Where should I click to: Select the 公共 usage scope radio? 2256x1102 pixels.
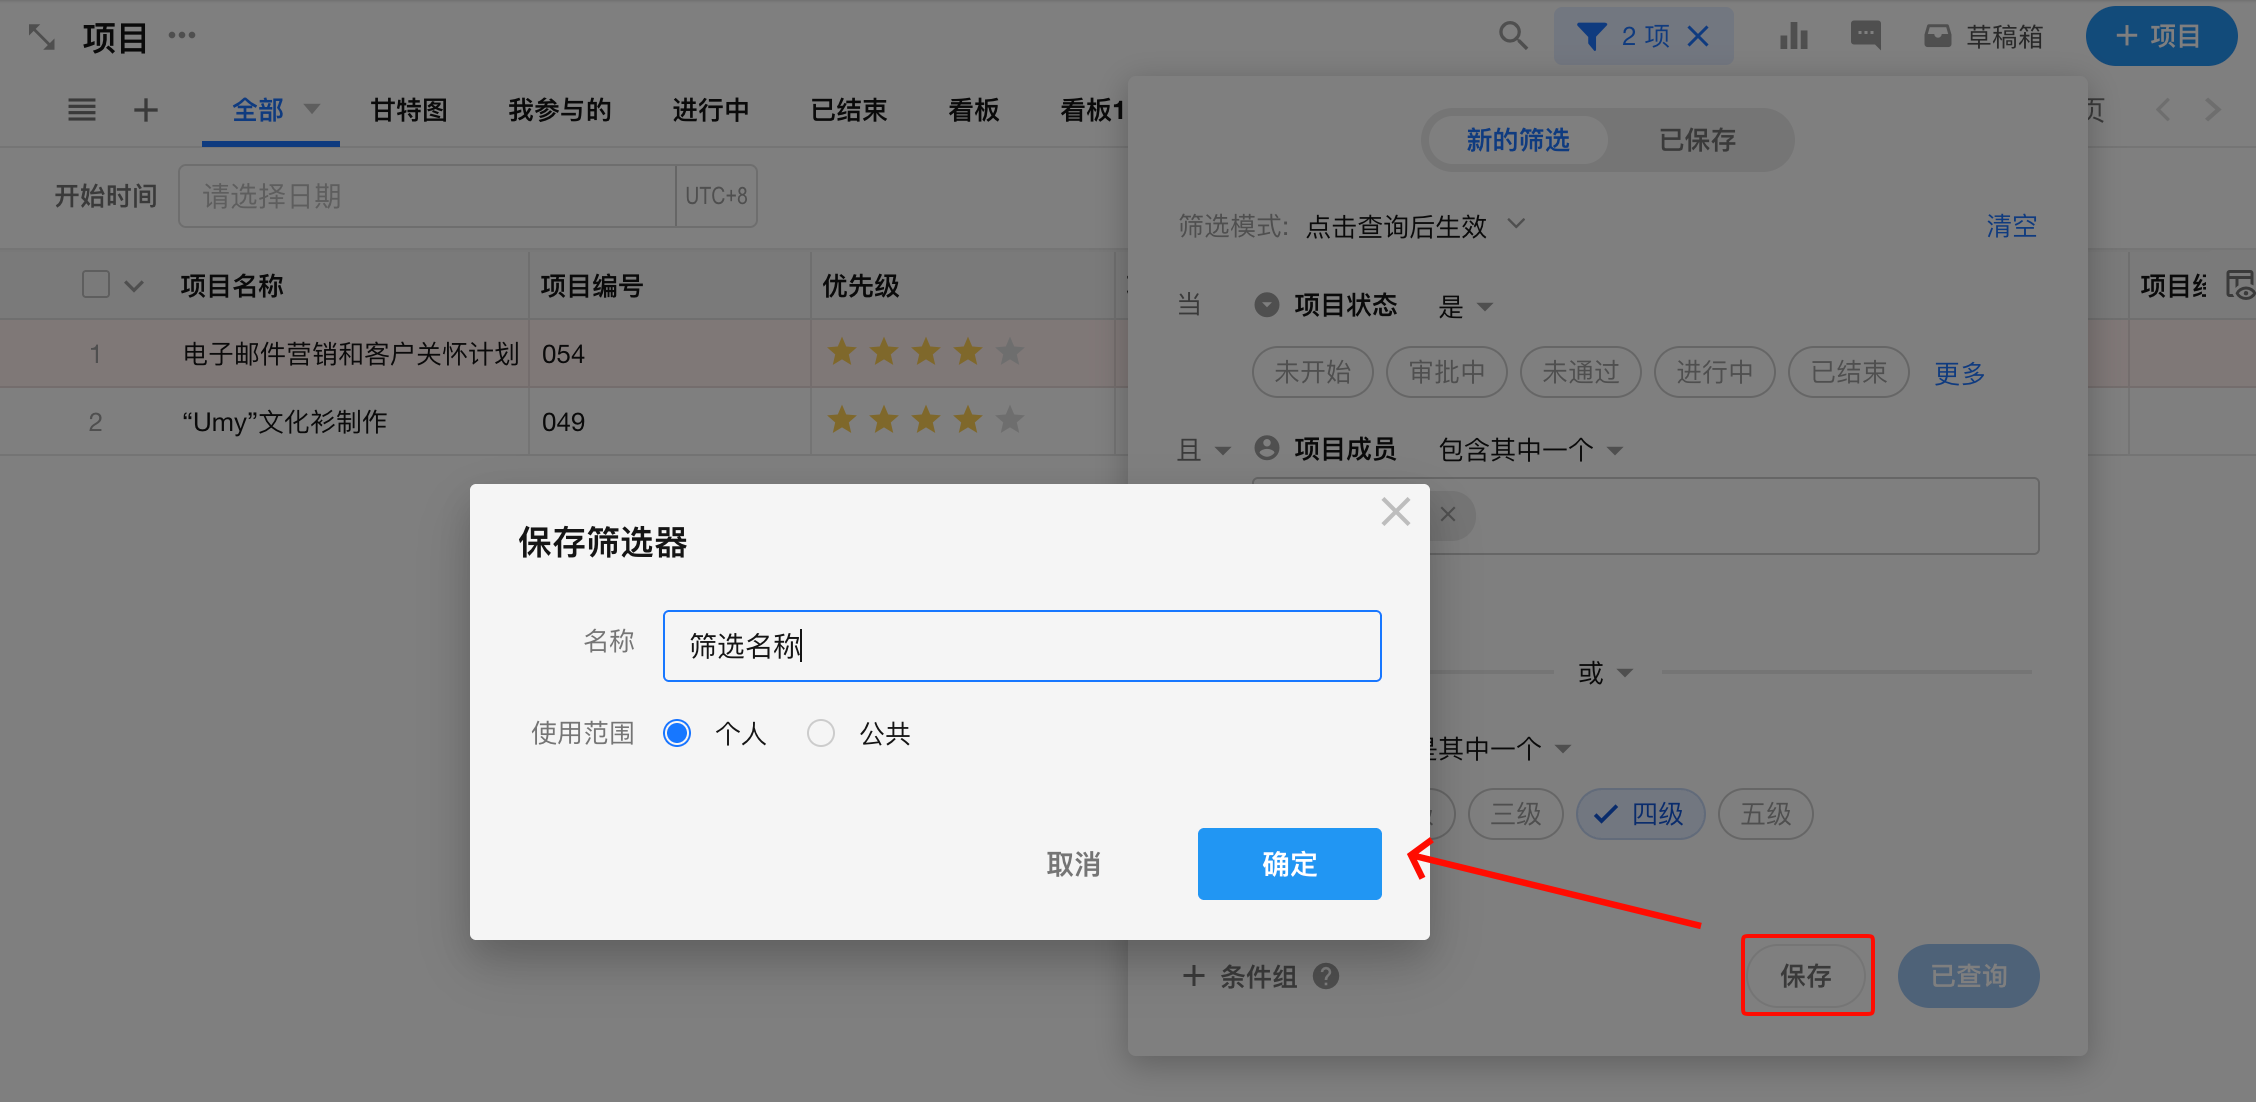pyautogui.click(x=821, y=733)
